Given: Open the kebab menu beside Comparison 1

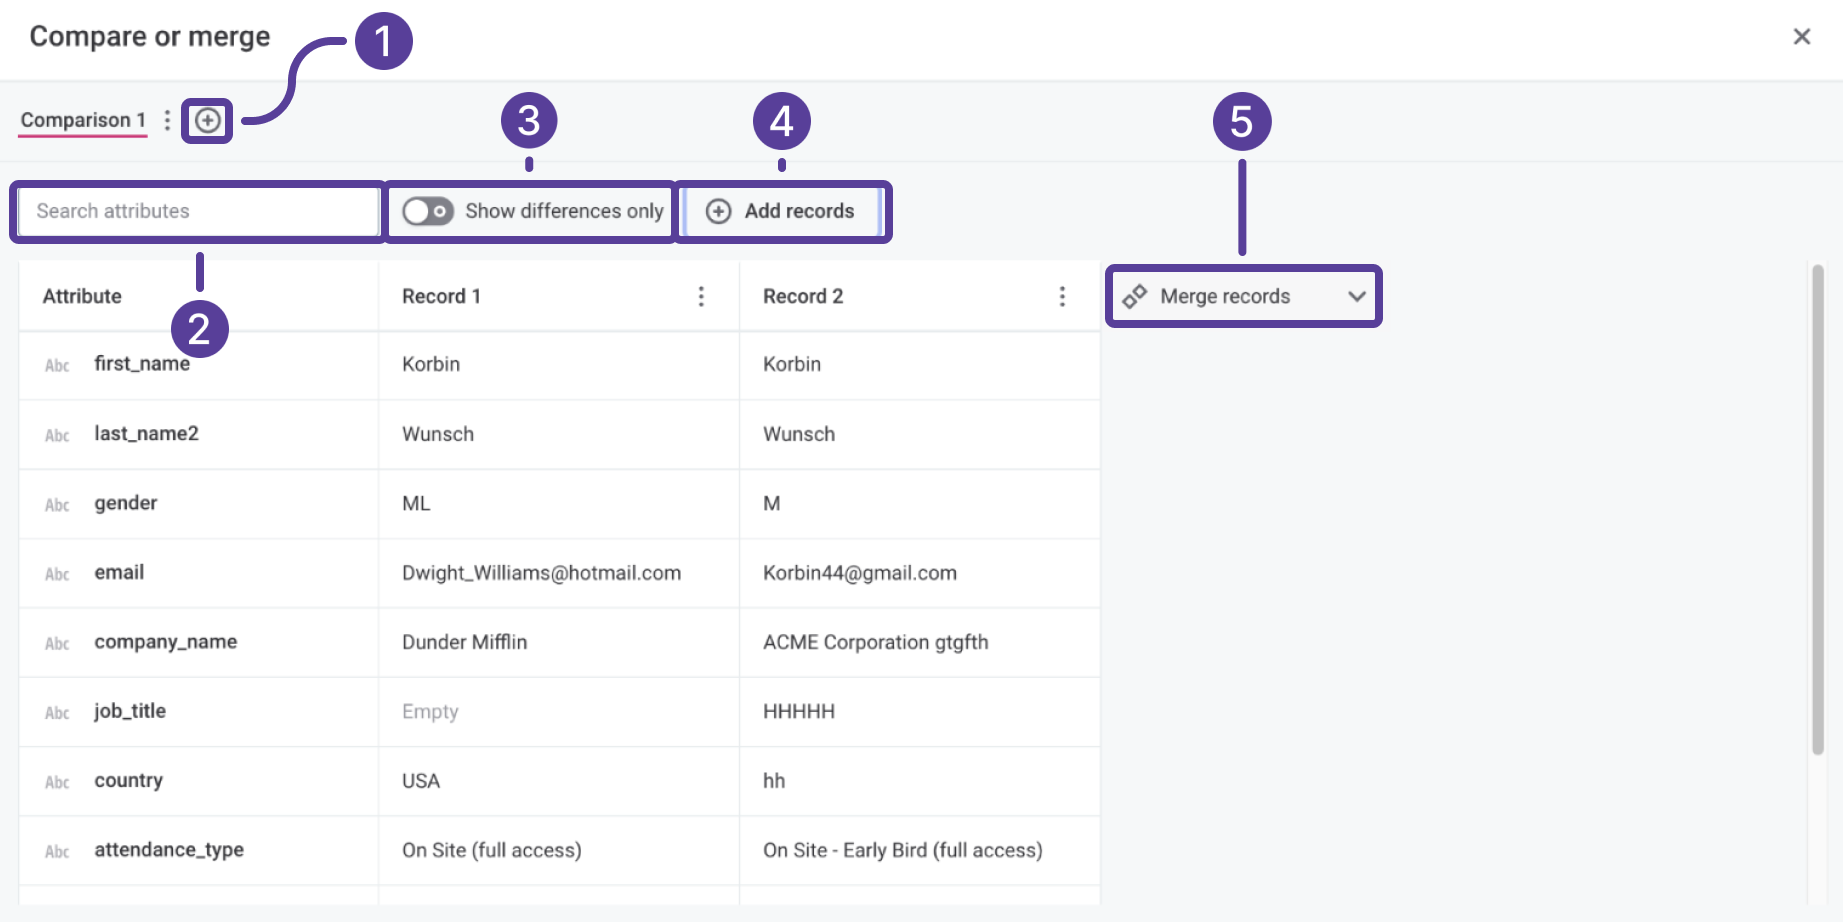Looking at the screenshot, I should point(167,120).
